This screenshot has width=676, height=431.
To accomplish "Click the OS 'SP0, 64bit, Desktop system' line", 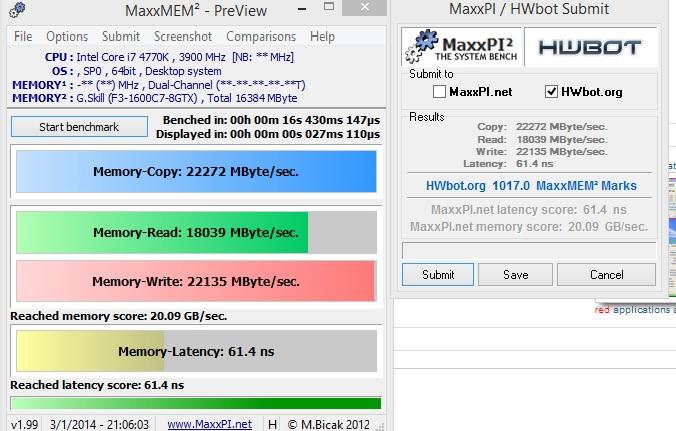I will (137, 71).
